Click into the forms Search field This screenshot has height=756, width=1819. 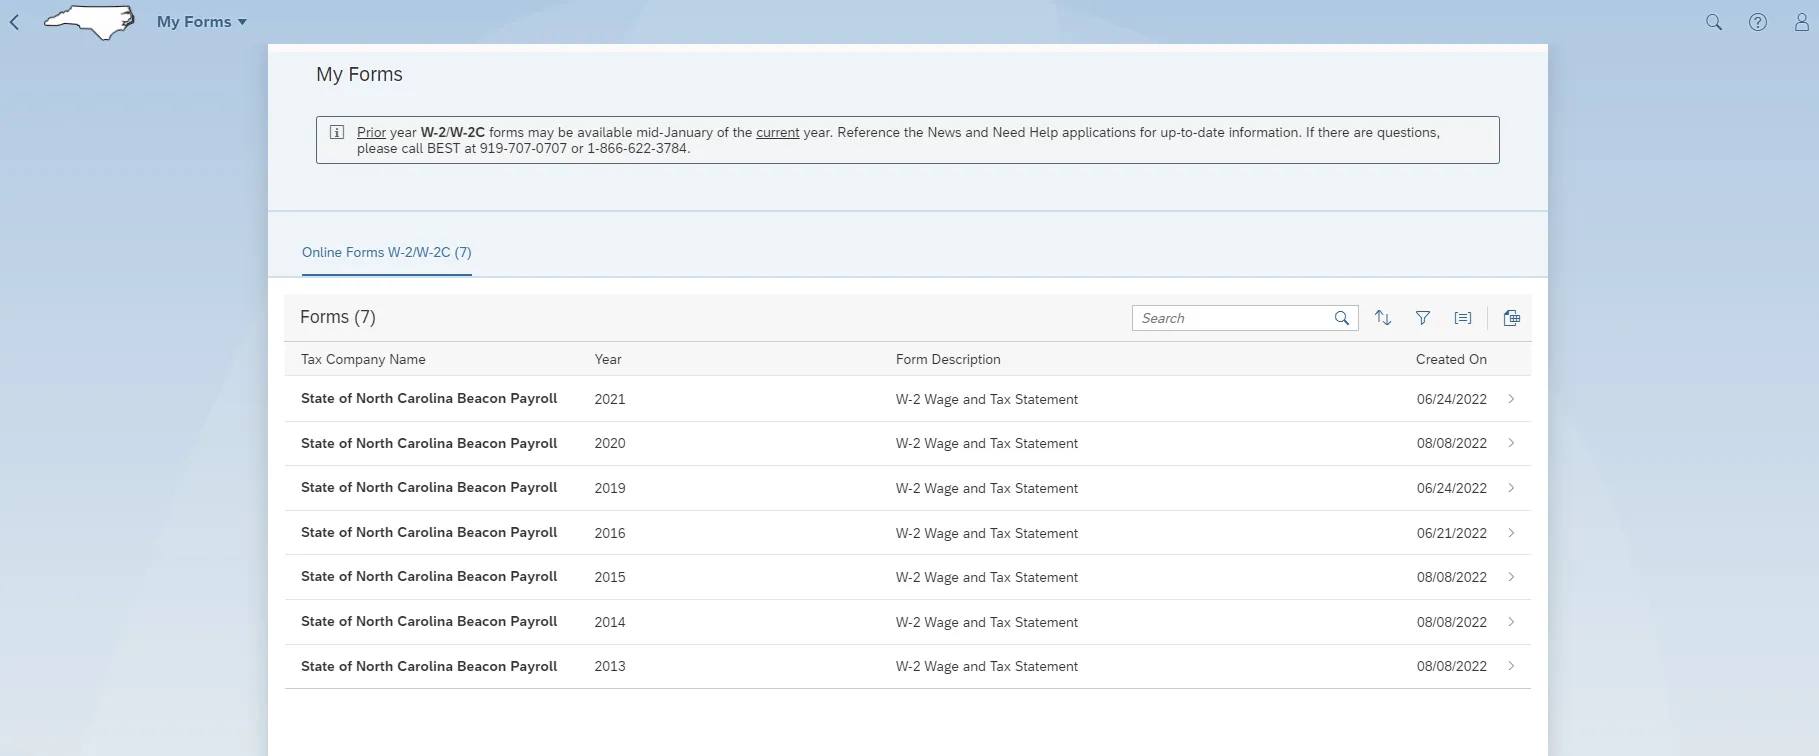click(x=1230, y=318)
